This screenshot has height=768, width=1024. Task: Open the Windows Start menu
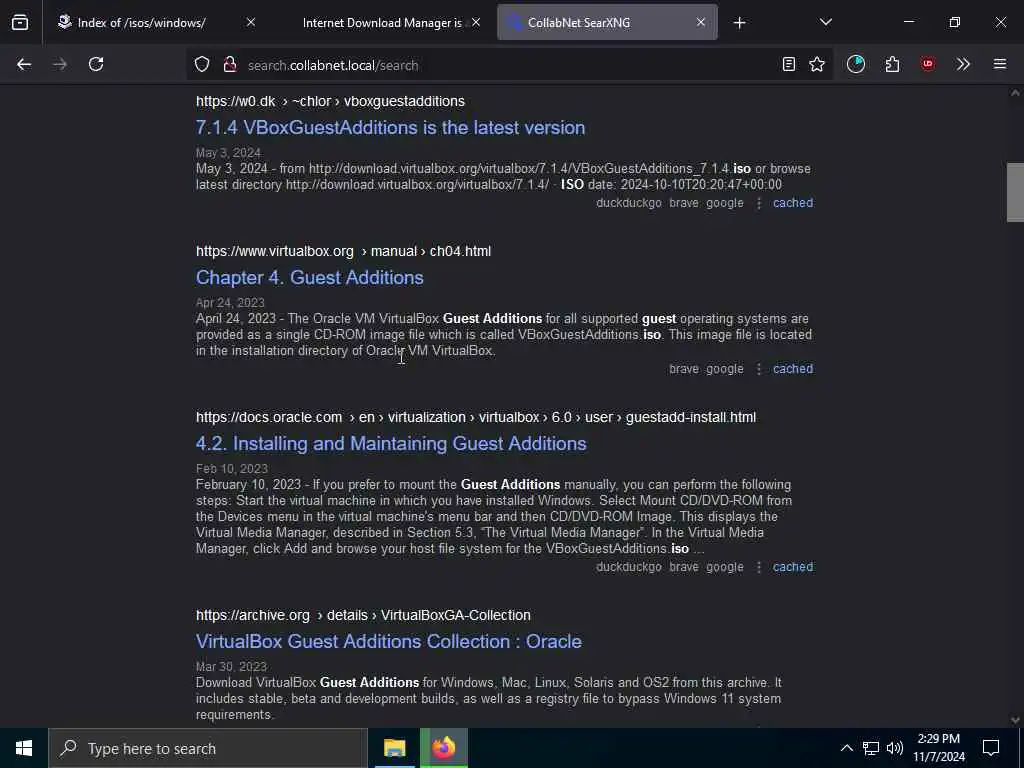(24, 748)
